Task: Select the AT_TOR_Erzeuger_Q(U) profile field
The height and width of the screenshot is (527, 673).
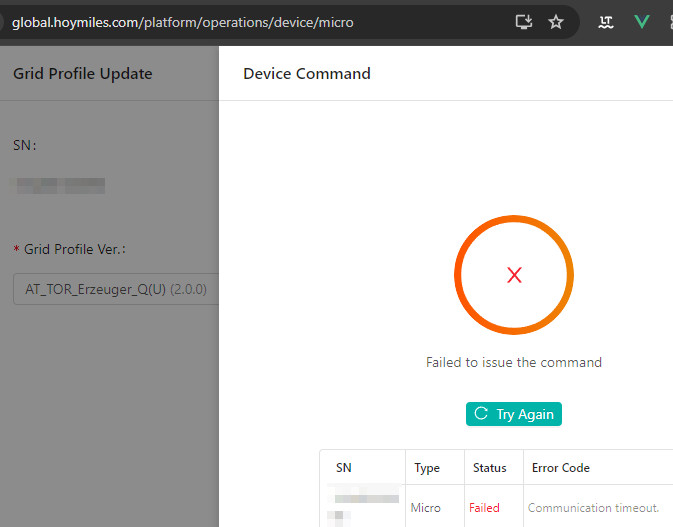Action: (90, 289)
